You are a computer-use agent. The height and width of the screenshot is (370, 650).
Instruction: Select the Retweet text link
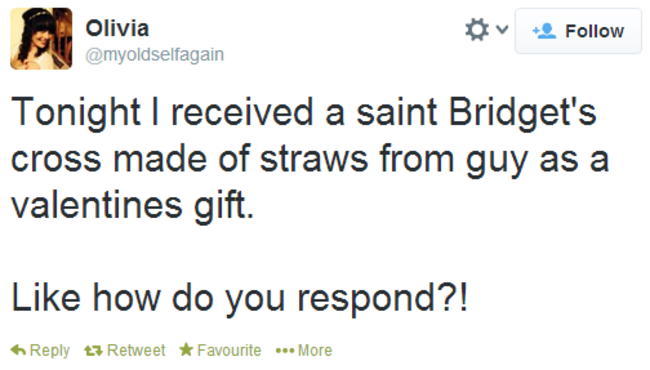tap(136, 351)
